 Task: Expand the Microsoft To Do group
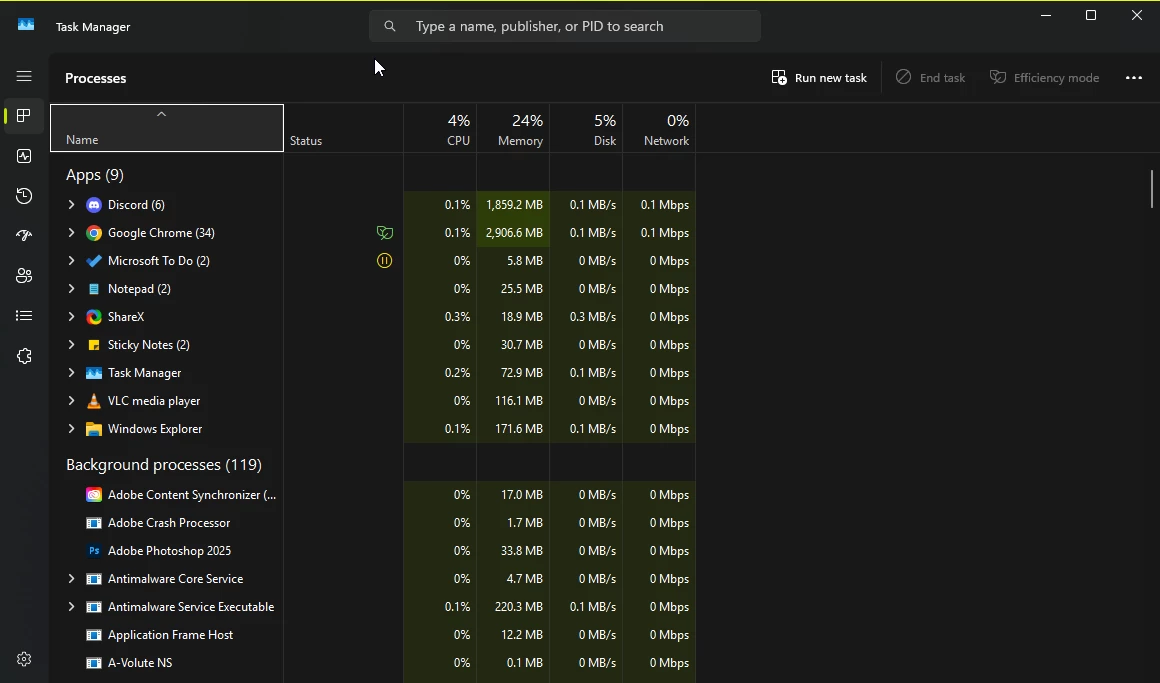(x=71, y=261)
